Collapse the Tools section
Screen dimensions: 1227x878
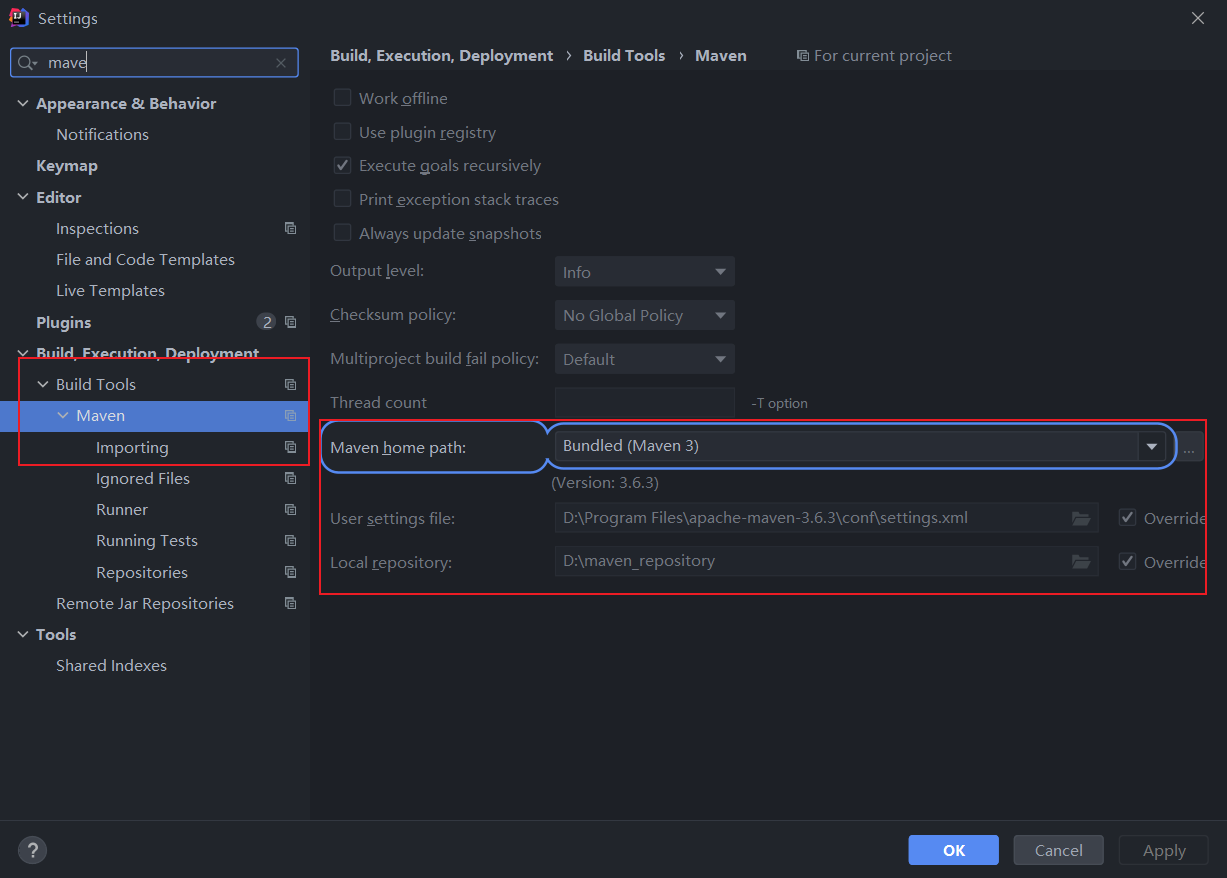pyautogui.click(x=23, y=634)
